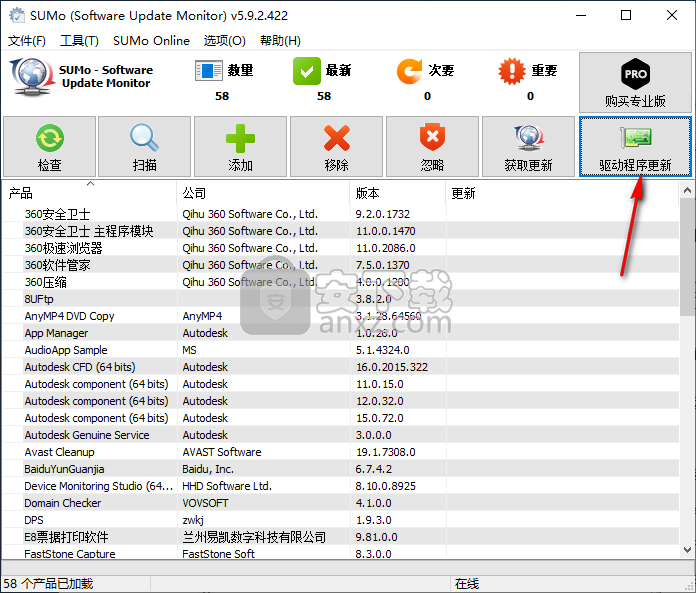Click the 扫描 (Scan) magnifier button
696x593 pixels.
coord(144,146)
